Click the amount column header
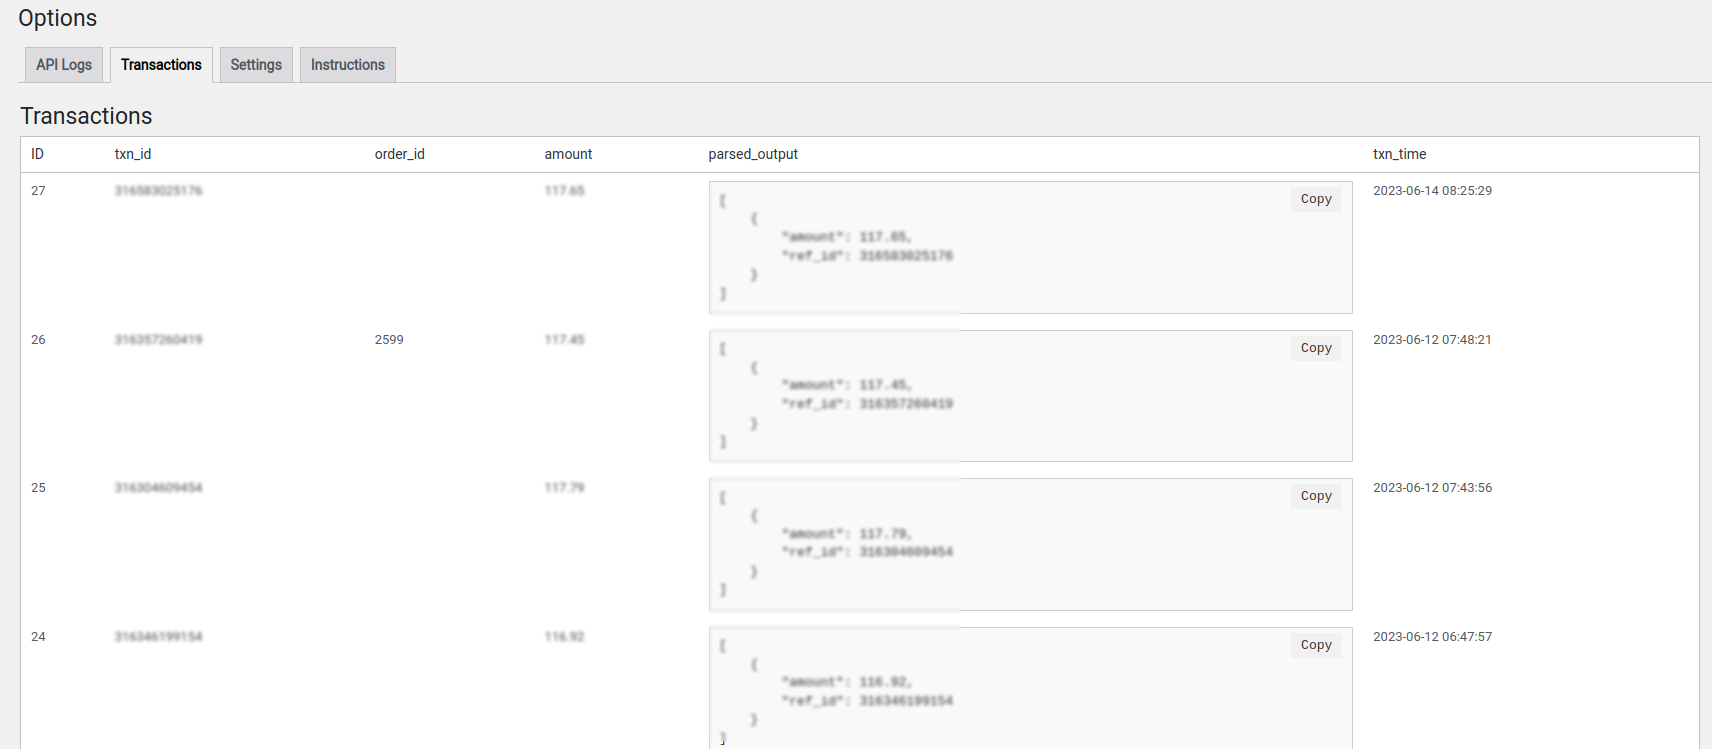Screen dimensions: 1712x749 tap(568, 154)
